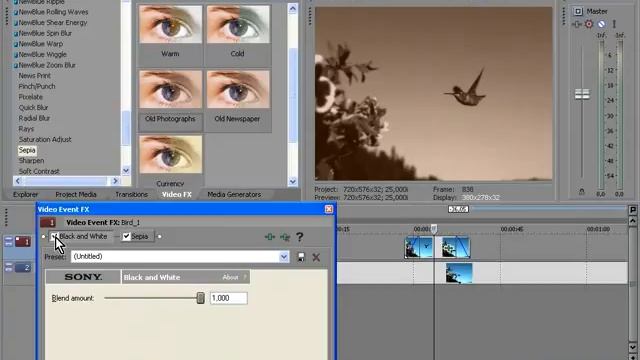Open Master automation settings gear icon
This screenshot has height=360, width=640.
point(589,24)
